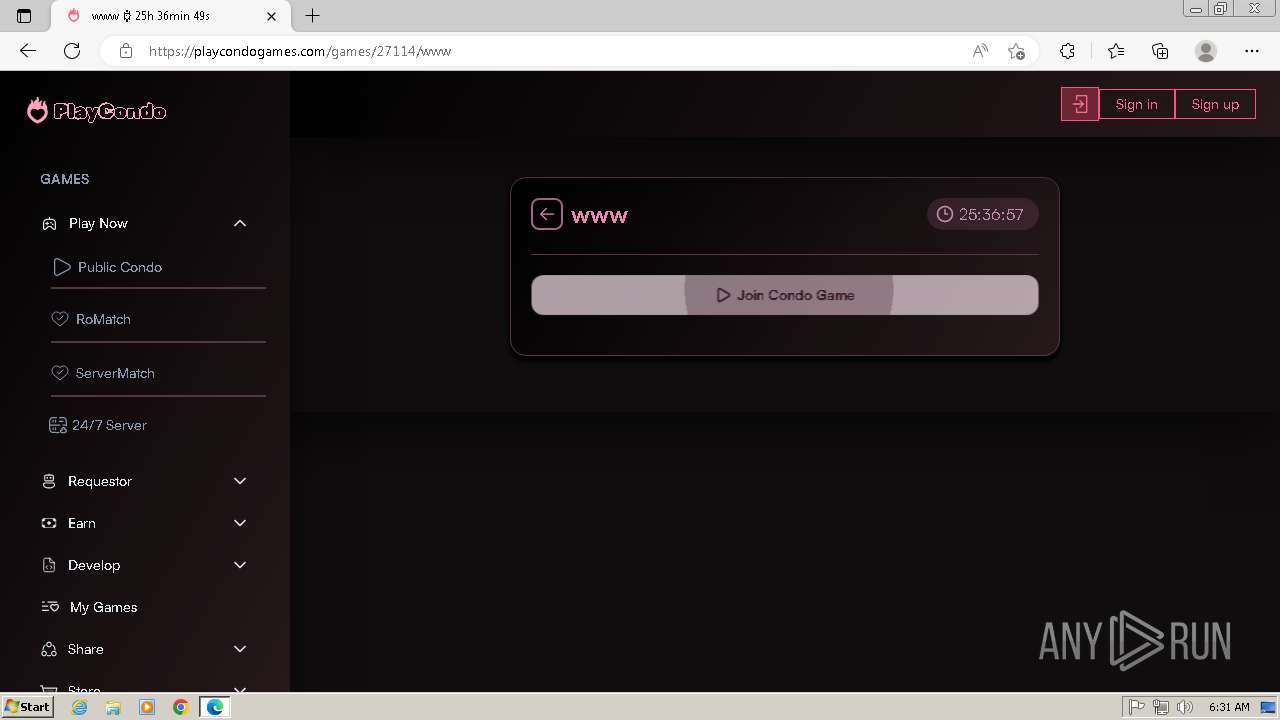Click the Earn money icon
Image resolution: width=1280 pixels, height=720 pixels.
49,523
